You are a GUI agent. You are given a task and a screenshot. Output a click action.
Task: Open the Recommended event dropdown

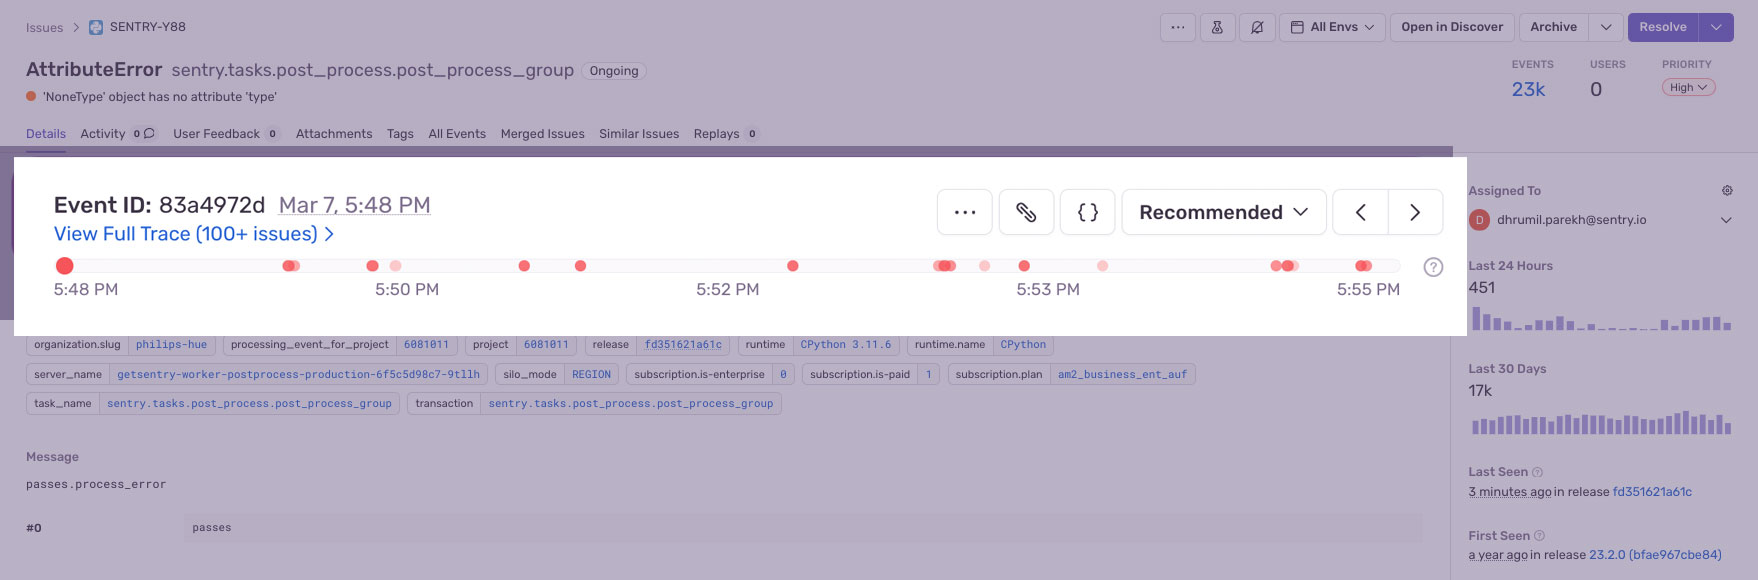click(1223, 212)
